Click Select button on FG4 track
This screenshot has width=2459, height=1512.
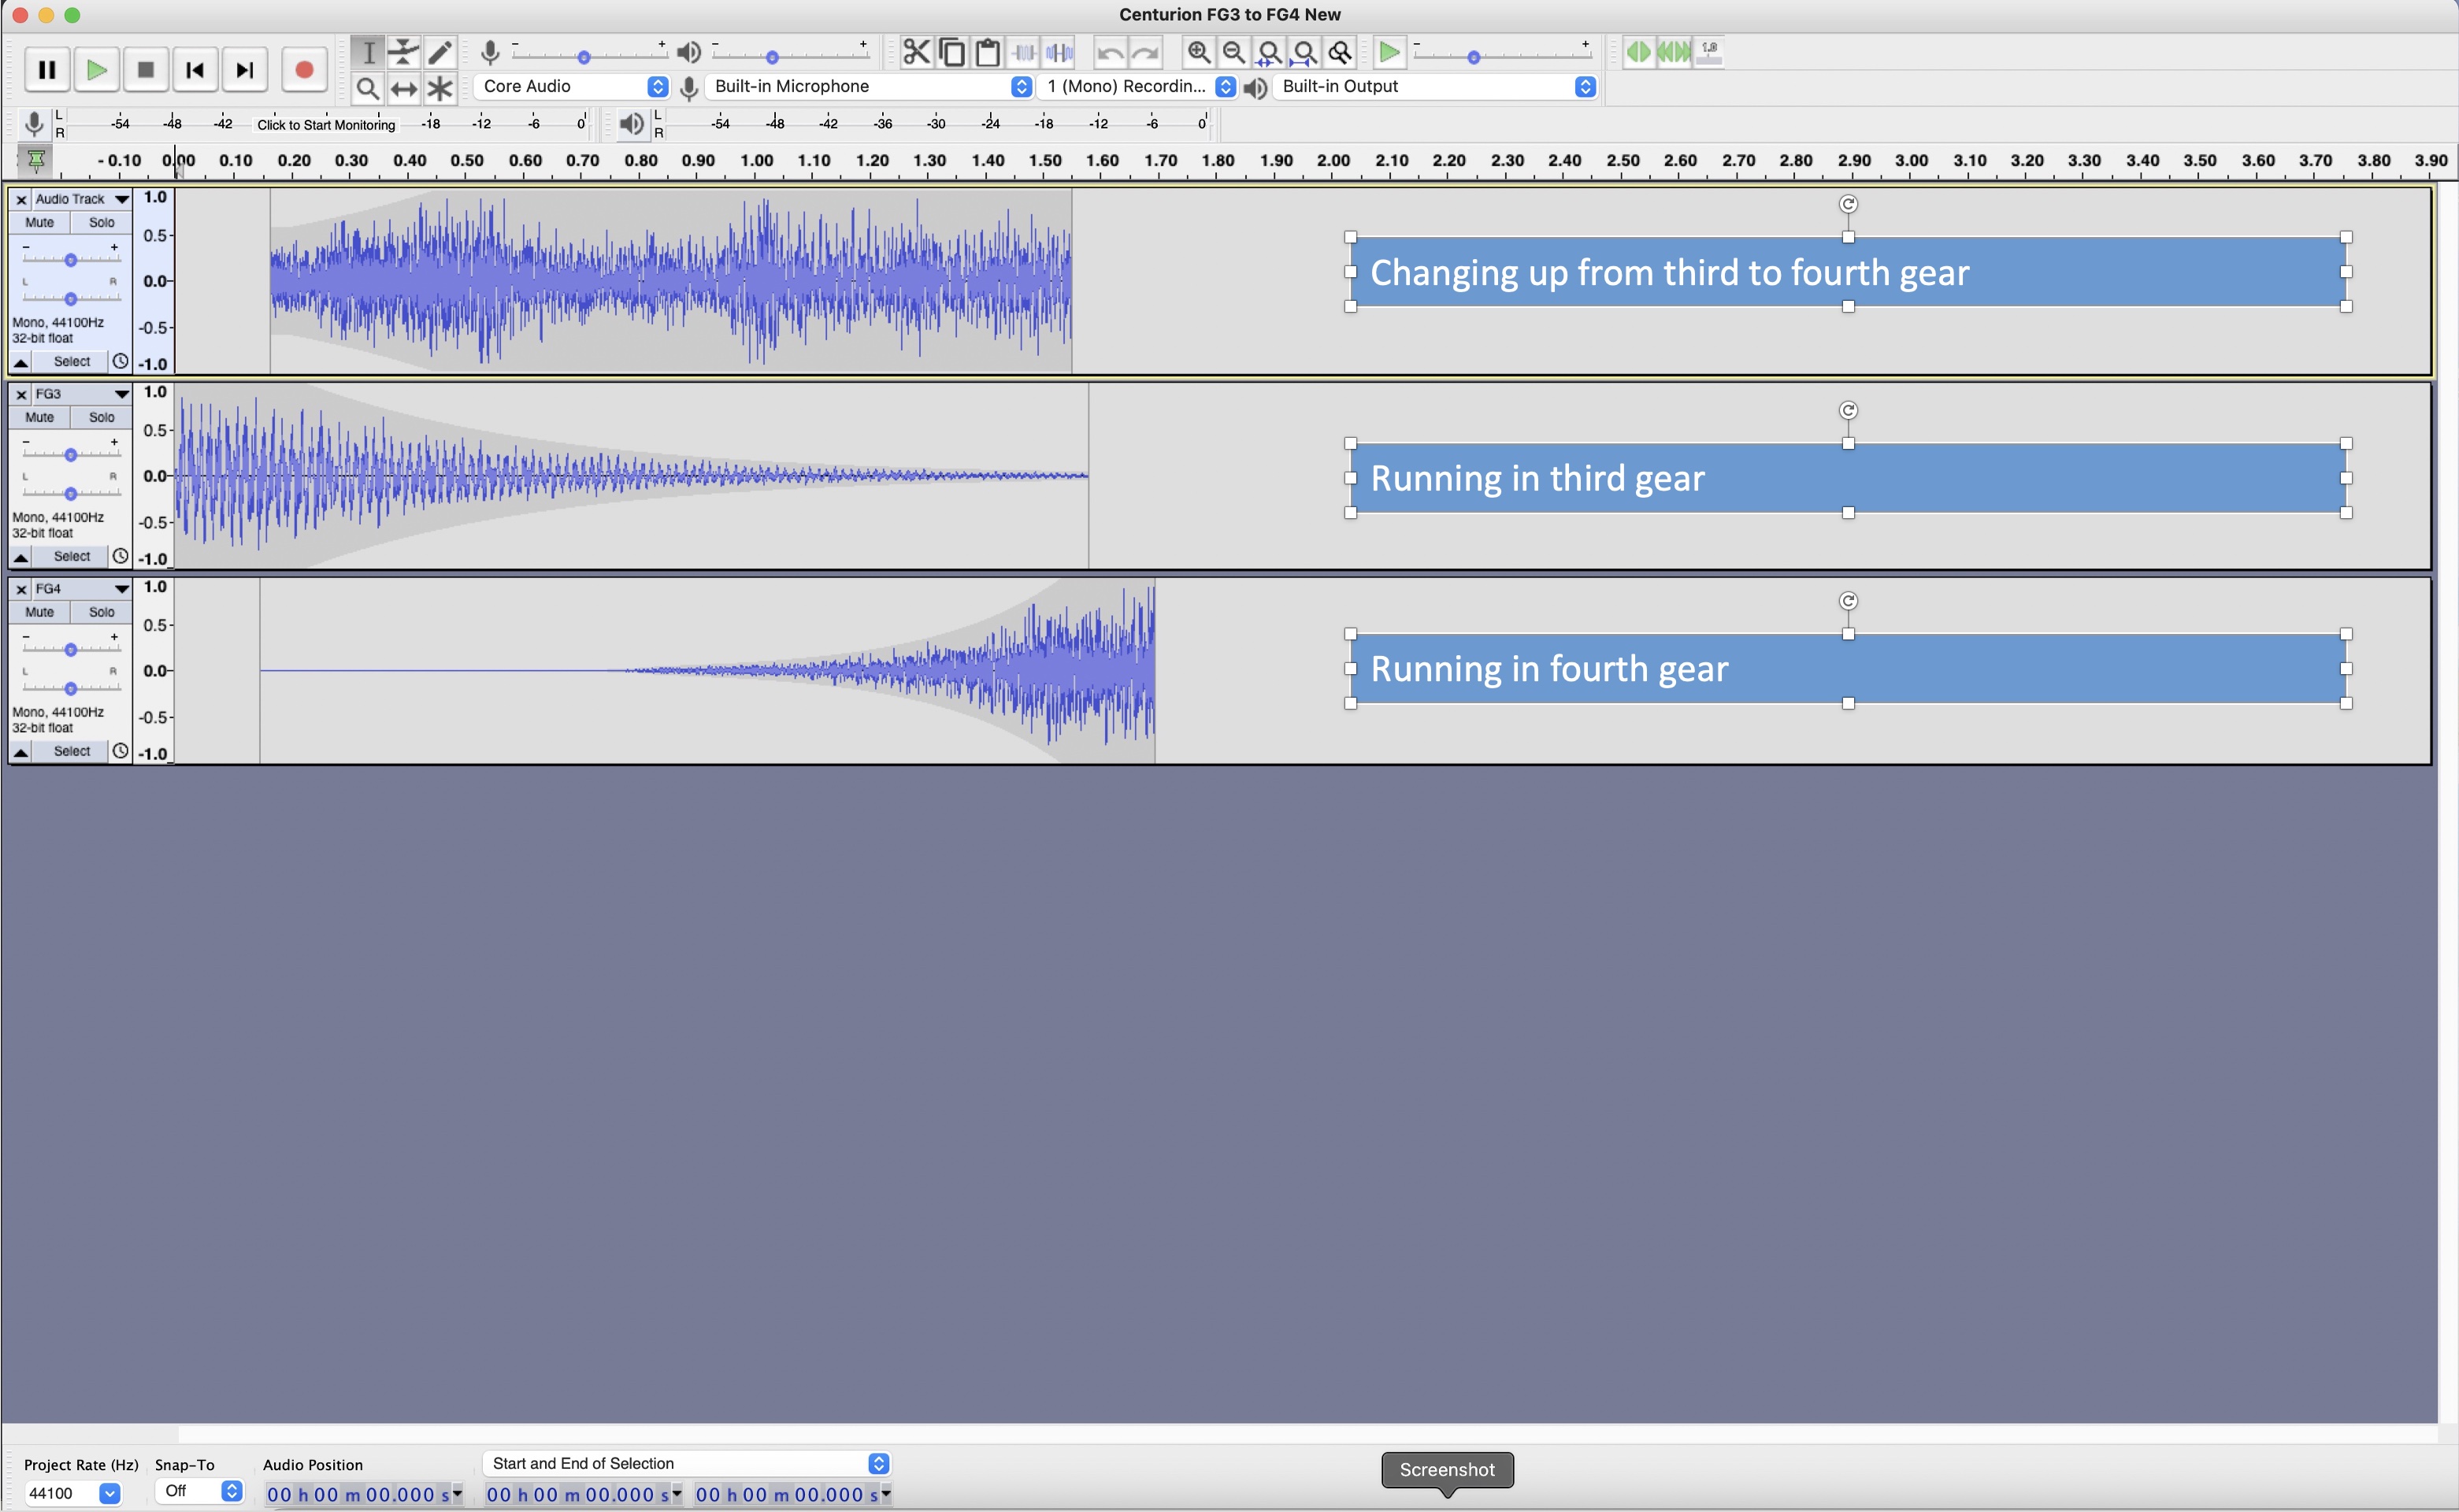click(x=71, y=752)
